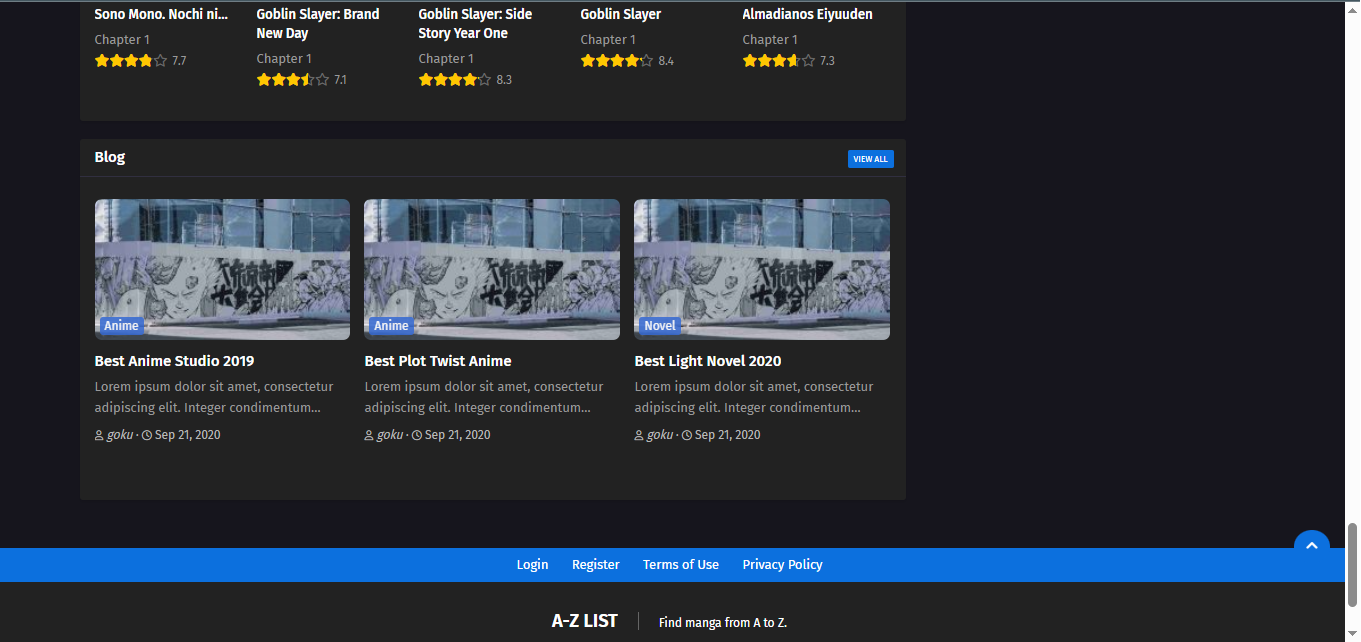Image resolution: width=1361 pixels, height=642 pixels.
Task: Click the star rating showing 8.3
Action: (455, 80)
